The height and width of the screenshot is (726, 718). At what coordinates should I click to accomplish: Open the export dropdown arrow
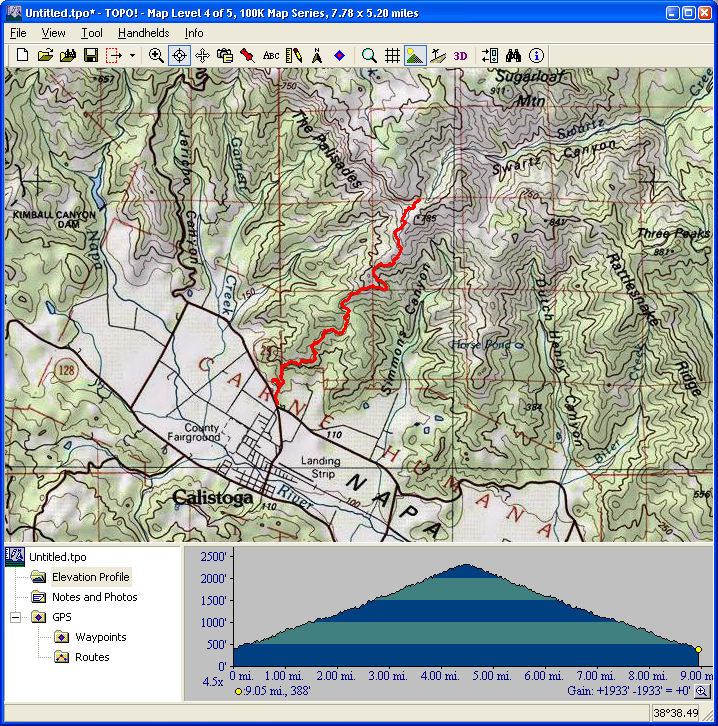[x=132, y=56]
